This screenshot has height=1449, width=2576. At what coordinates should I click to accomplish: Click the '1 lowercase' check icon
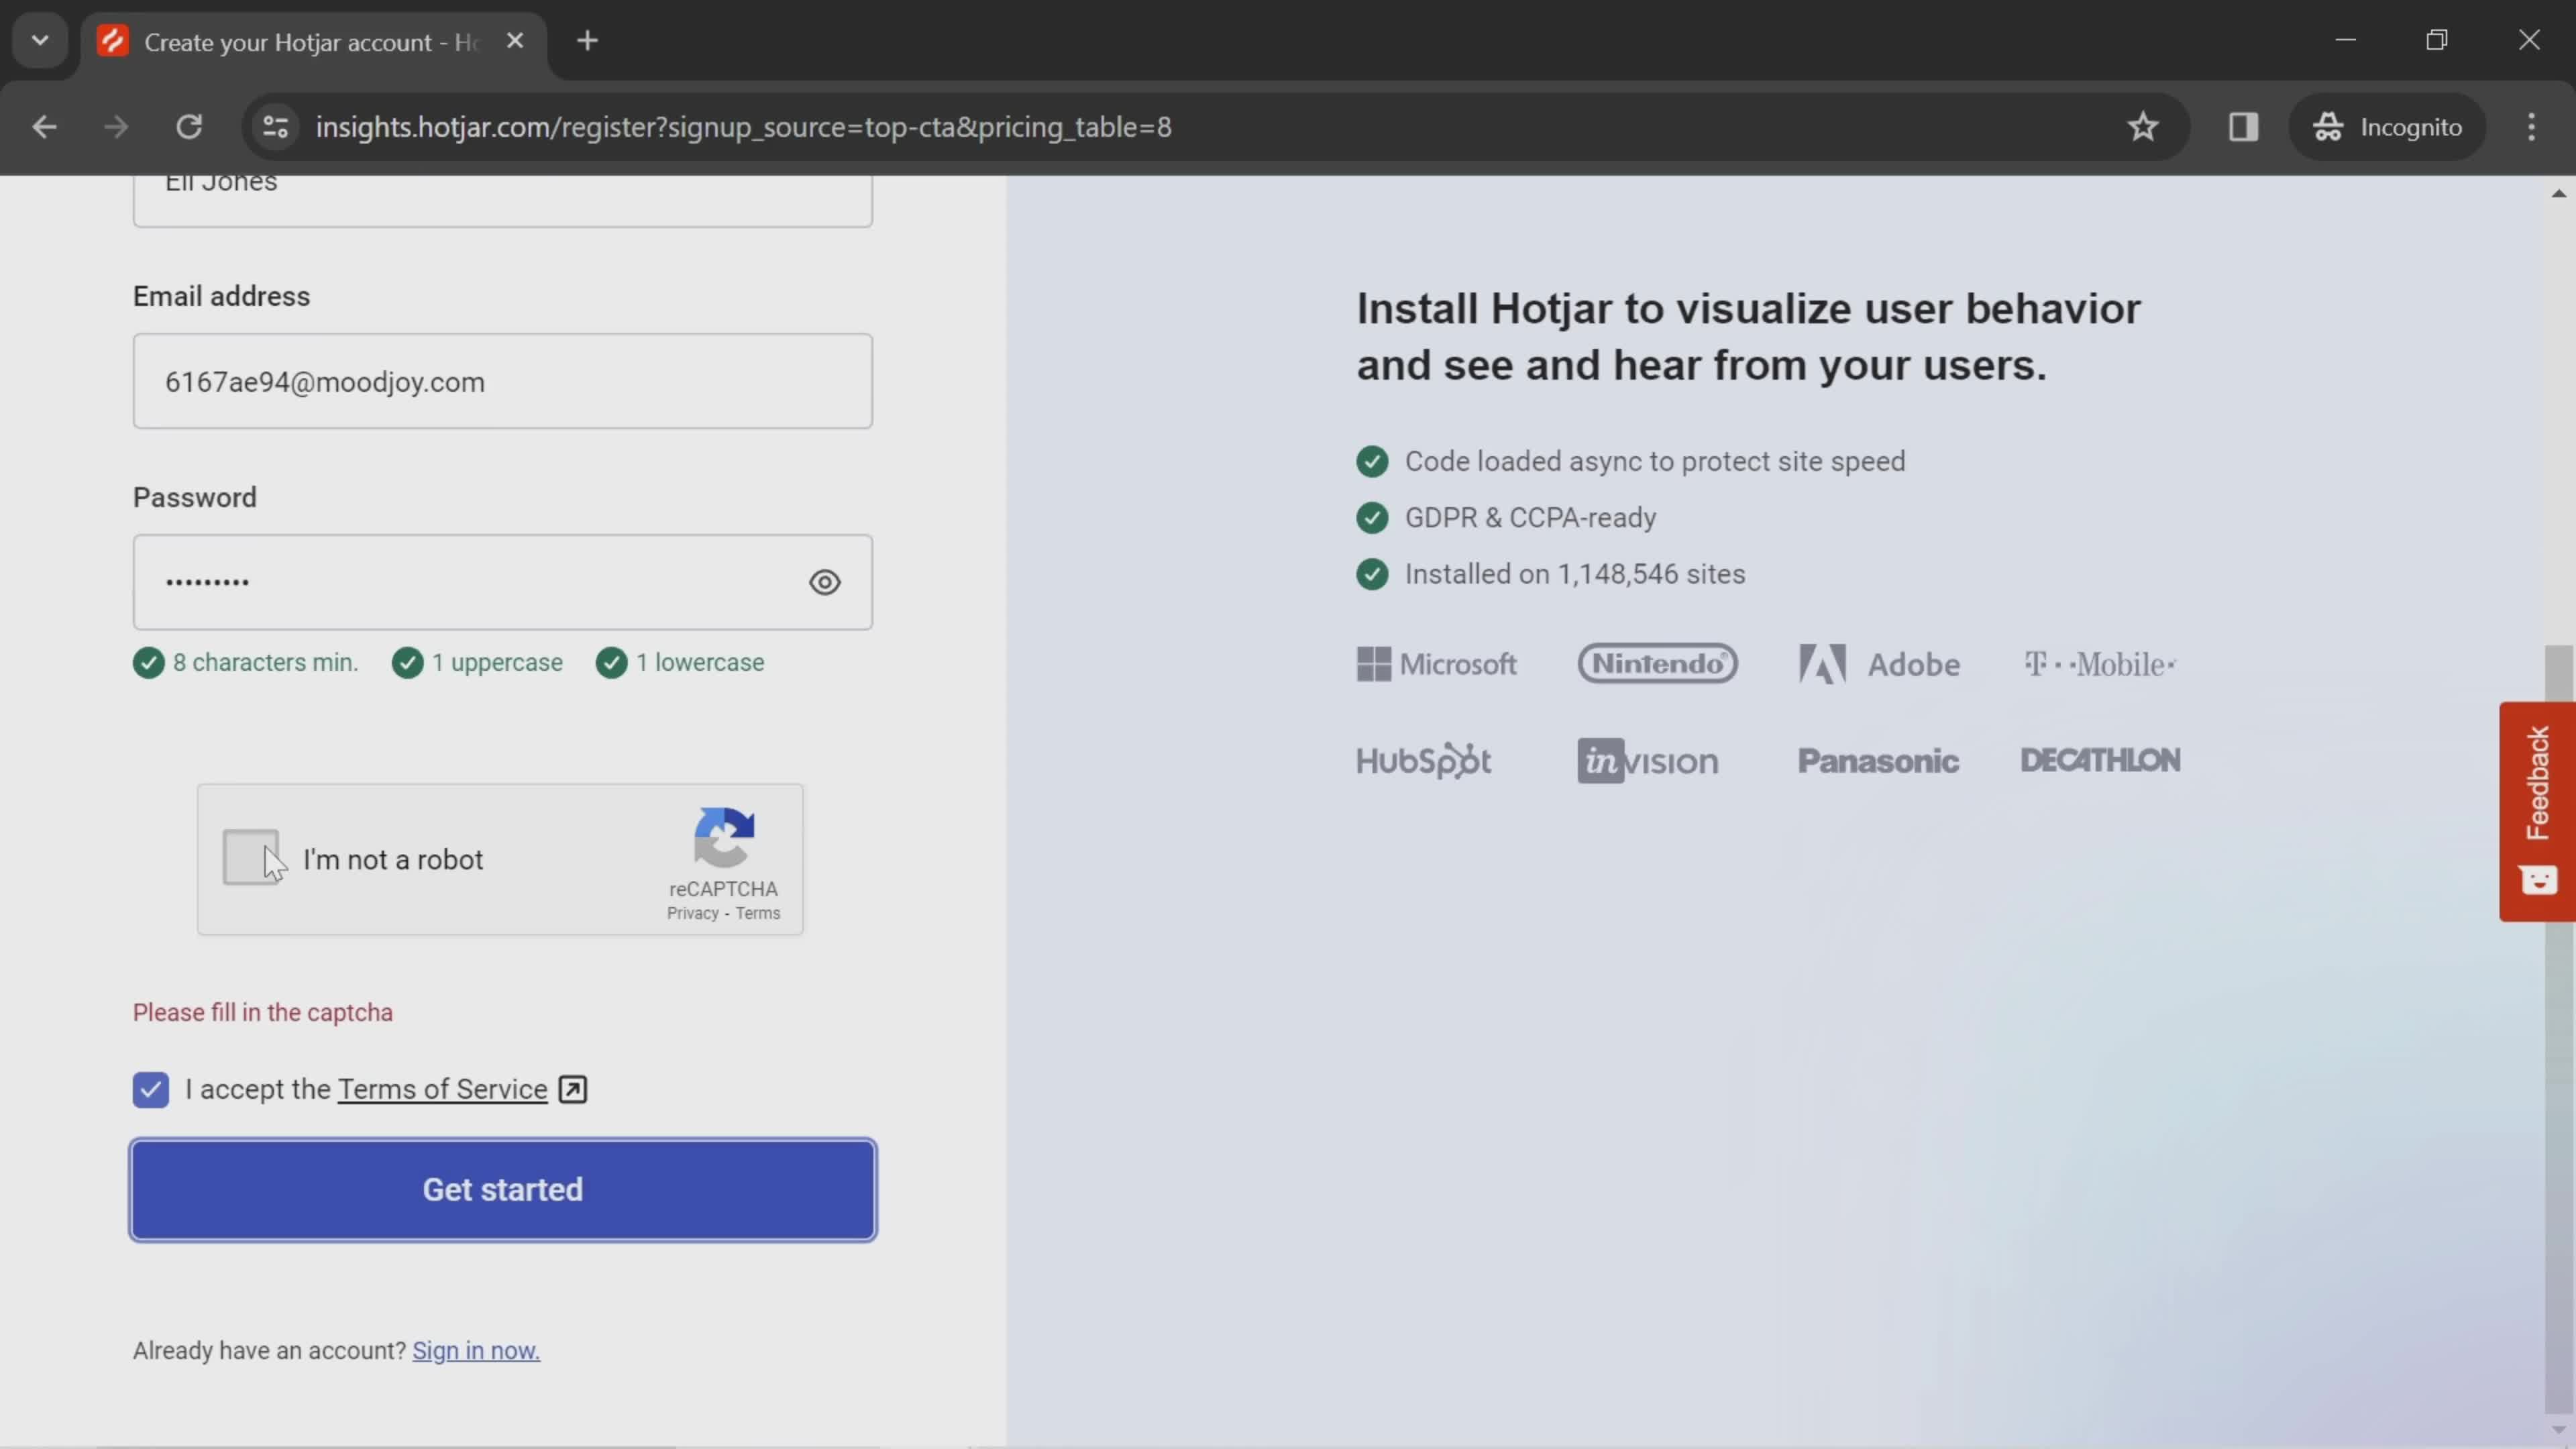[x=611, y=663]
